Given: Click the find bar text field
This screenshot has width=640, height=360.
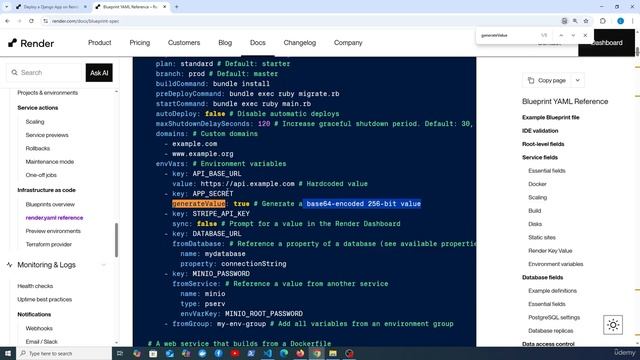Looking at the screenshot, I should tap(508, 36).
